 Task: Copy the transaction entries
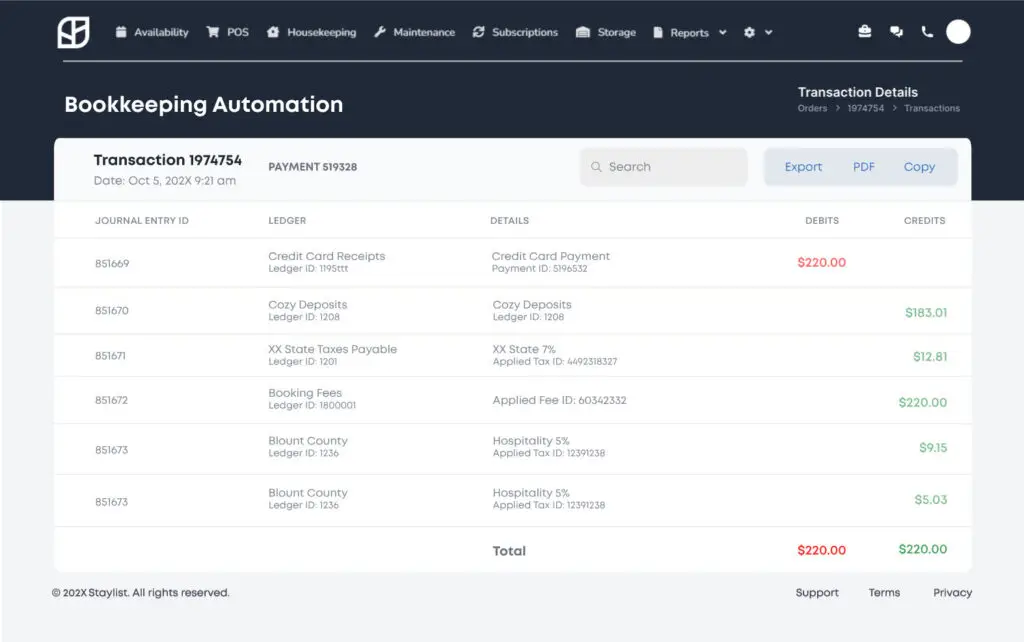(x=919, y=167)
